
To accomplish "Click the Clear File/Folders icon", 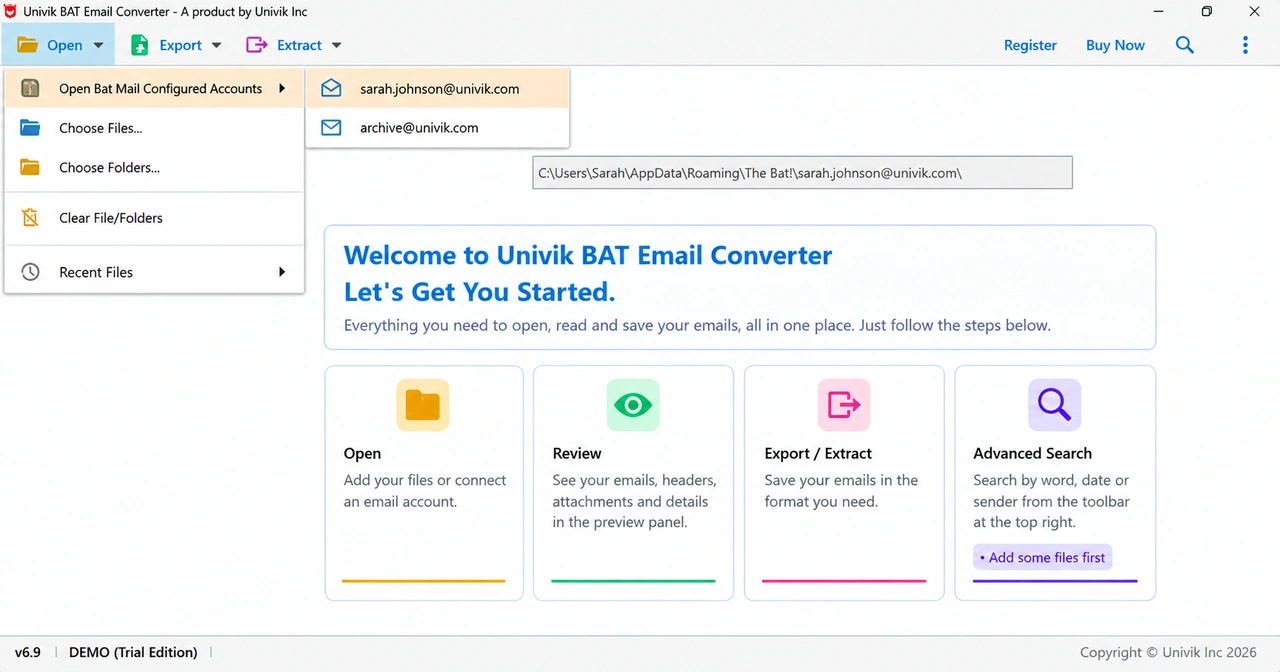I will click(x=30, y=218).
